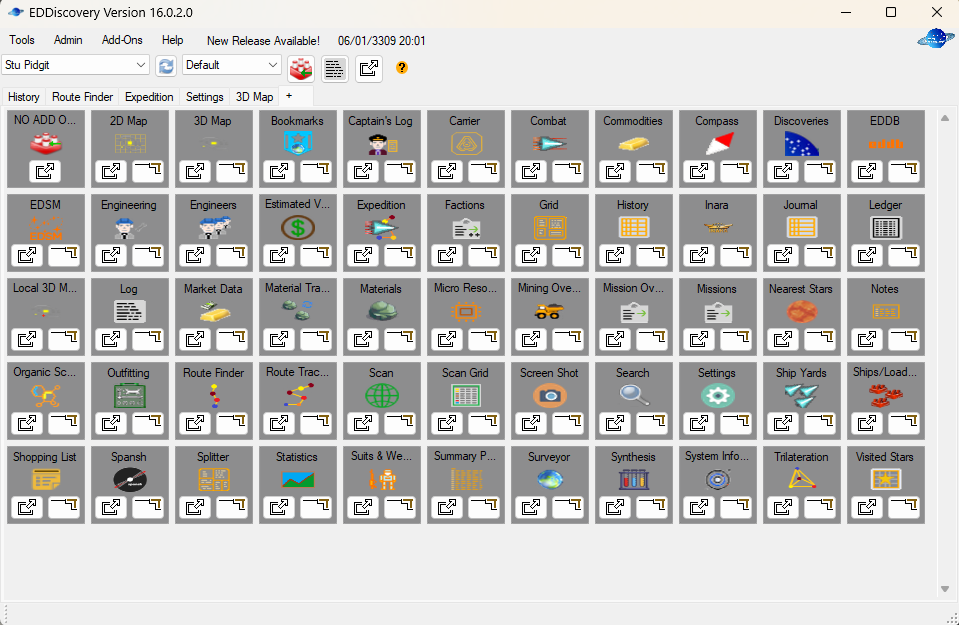Pop out 2D Map into a window

tap(111, 171)
